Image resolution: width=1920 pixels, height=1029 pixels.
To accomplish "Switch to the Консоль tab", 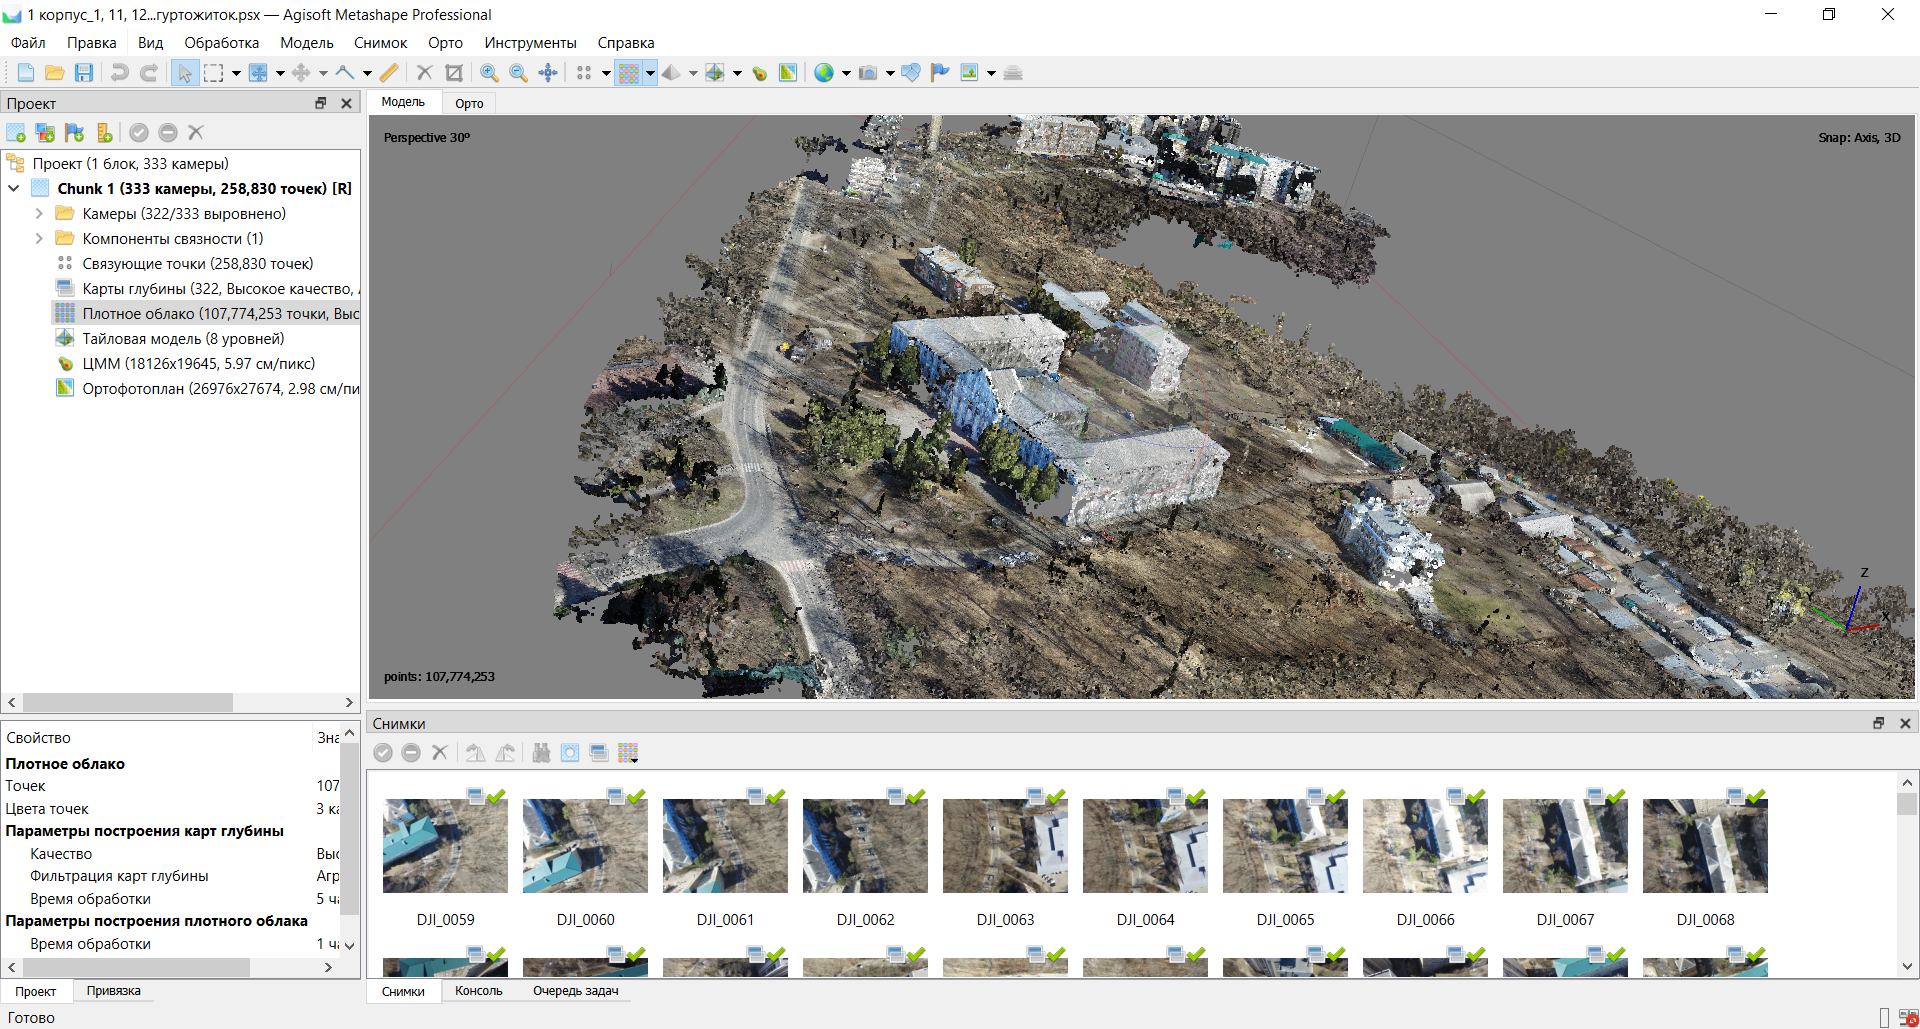I will tap(478, 991).
